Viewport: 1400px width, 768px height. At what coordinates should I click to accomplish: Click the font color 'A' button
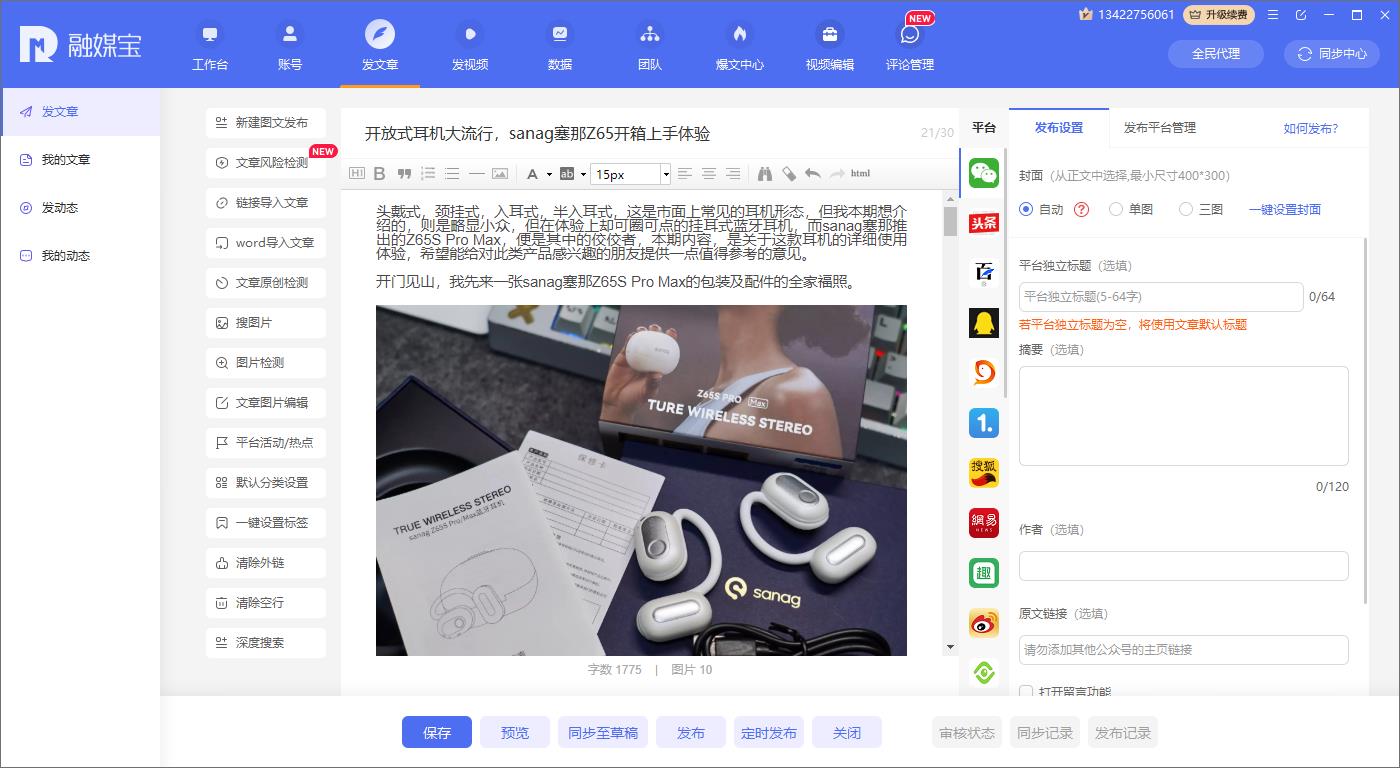click(x=533, y=174)
